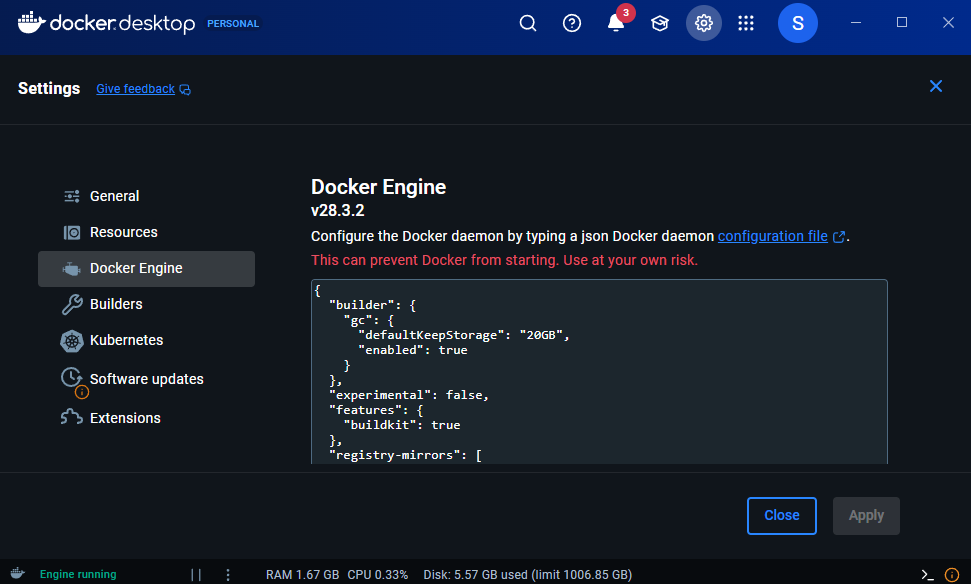Open the terminal icon in status bar
Viewport: 971px width, 584px height.
coord(927,575)
